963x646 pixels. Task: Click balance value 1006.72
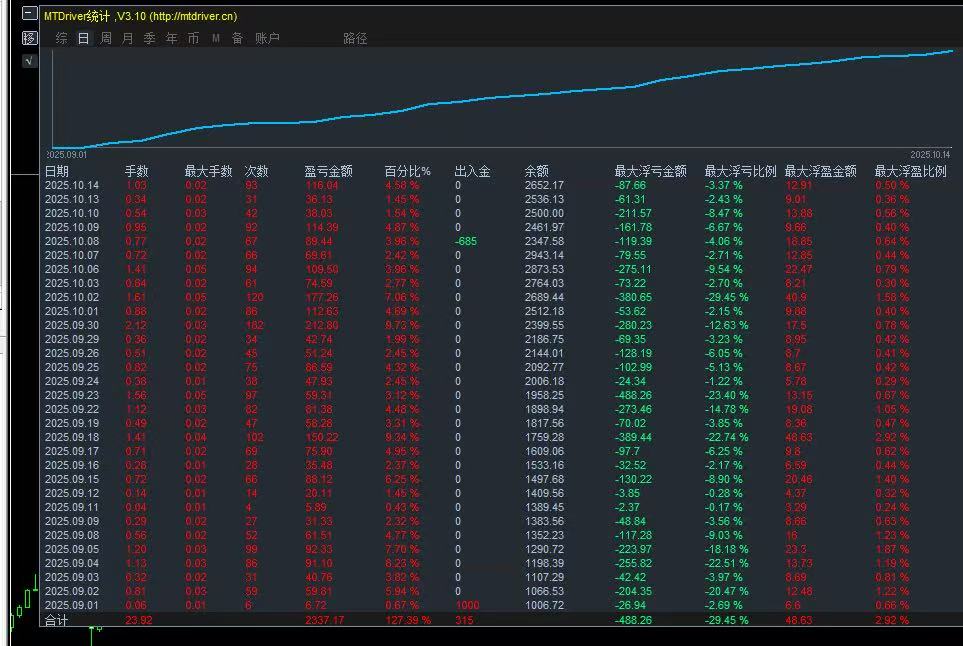tap(544, 605)
